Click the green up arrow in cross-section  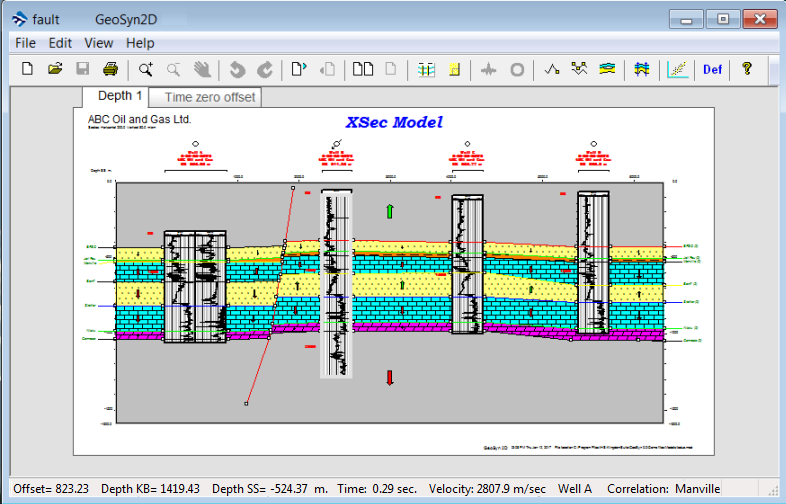point(390,210)
